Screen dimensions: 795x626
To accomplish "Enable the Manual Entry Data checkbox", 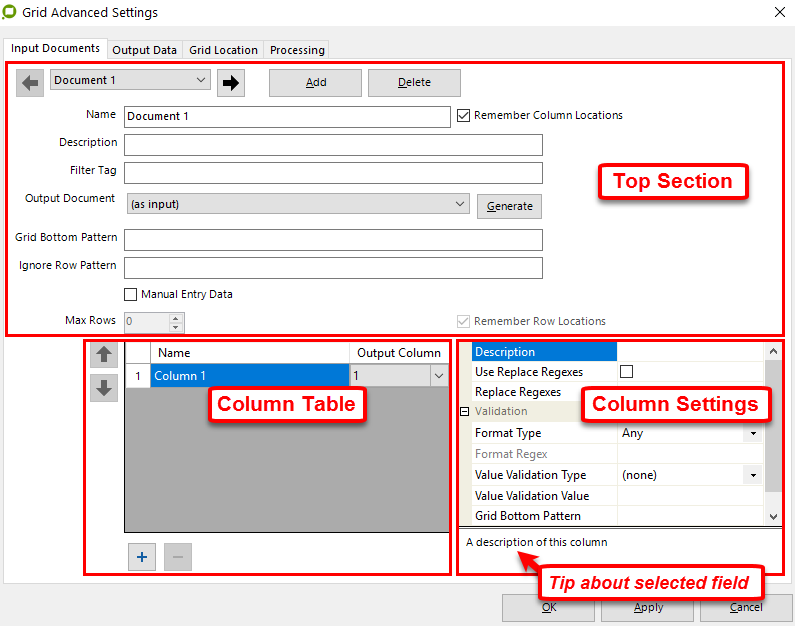I will pos(131,295).
